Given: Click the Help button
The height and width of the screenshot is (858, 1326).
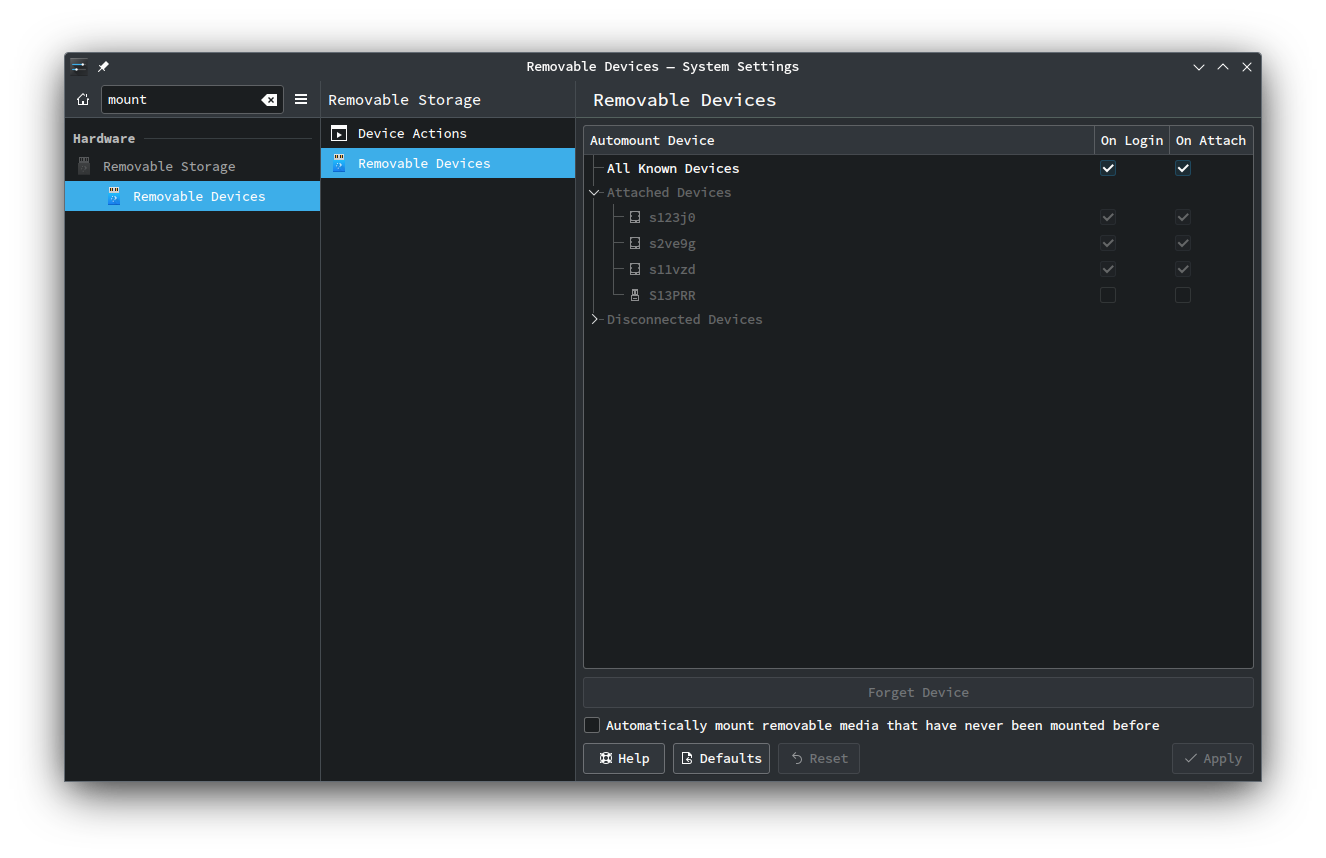Looking at the screenshot, I should pyautogui.click(x=624, y=758).
